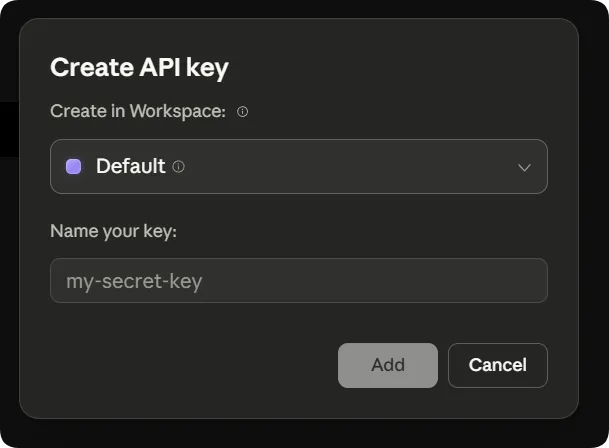Click the "Name your key:" label

113,231
